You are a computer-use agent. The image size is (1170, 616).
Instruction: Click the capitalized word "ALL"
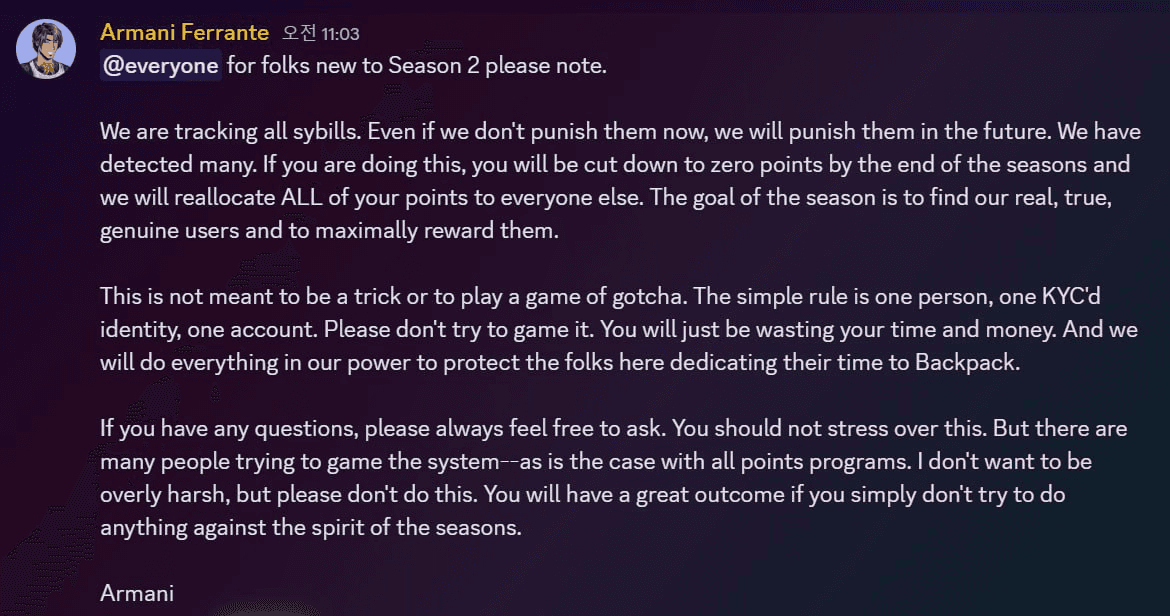click(301, 198)
